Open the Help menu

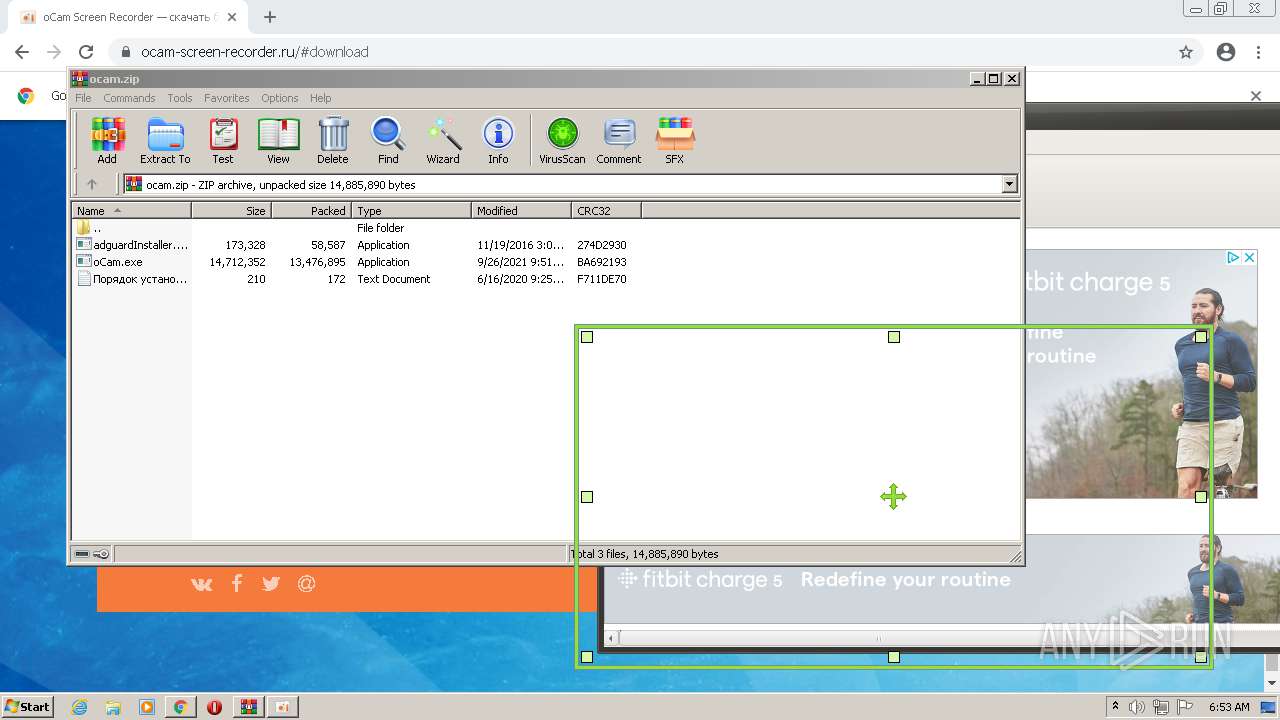pos(320,98)
